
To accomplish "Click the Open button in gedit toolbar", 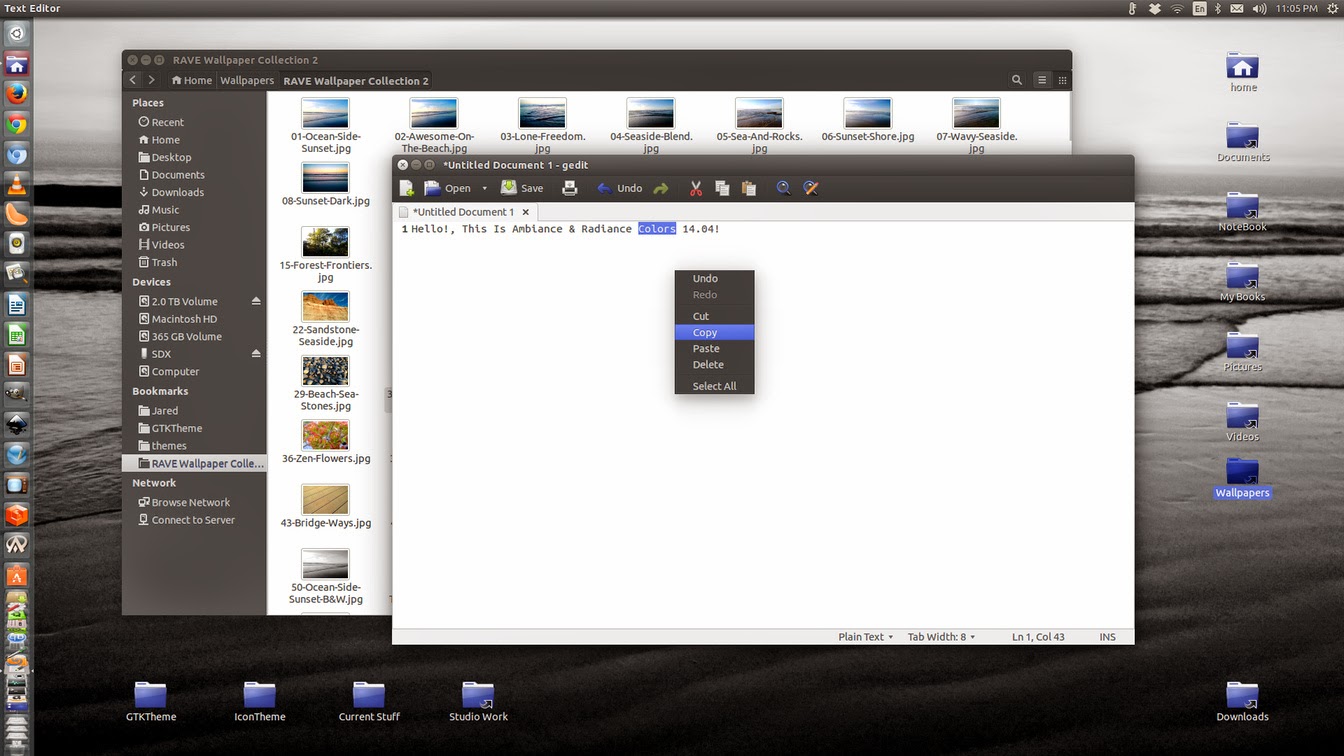I will click(x=447, y=188).
